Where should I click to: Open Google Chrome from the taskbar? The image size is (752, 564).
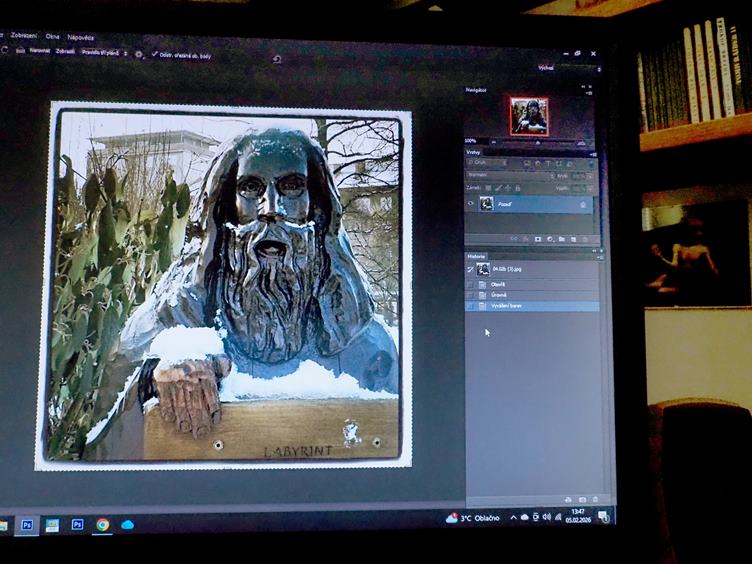[102, 524]
